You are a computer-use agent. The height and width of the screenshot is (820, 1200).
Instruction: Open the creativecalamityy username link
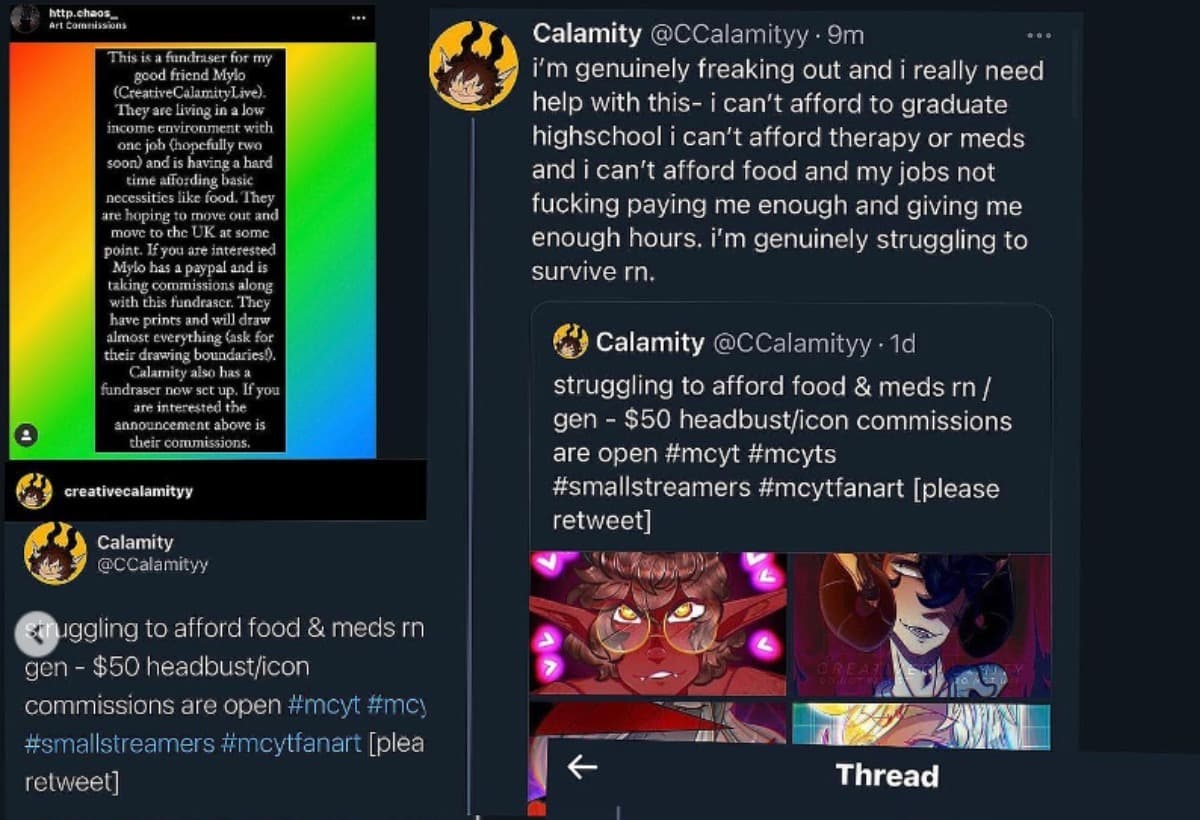click(128, 492)
